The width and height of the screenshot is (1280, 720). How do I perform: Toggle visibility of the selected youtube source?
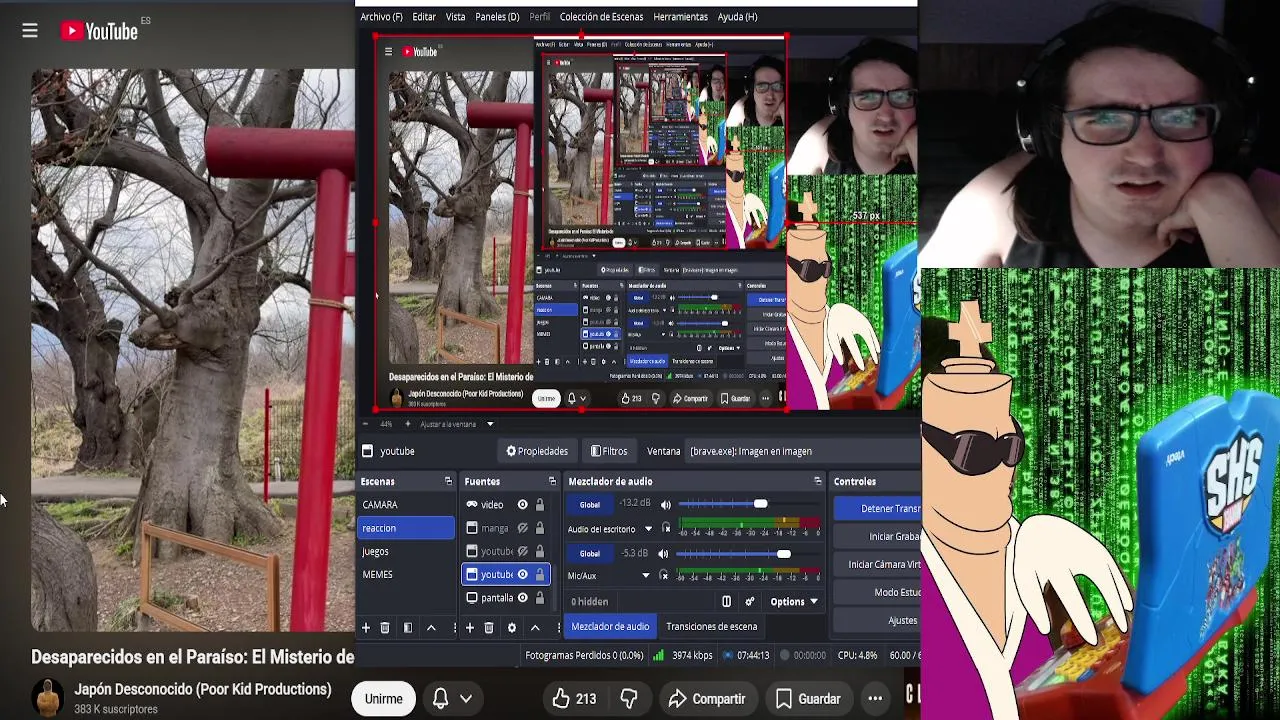[522, 575]
